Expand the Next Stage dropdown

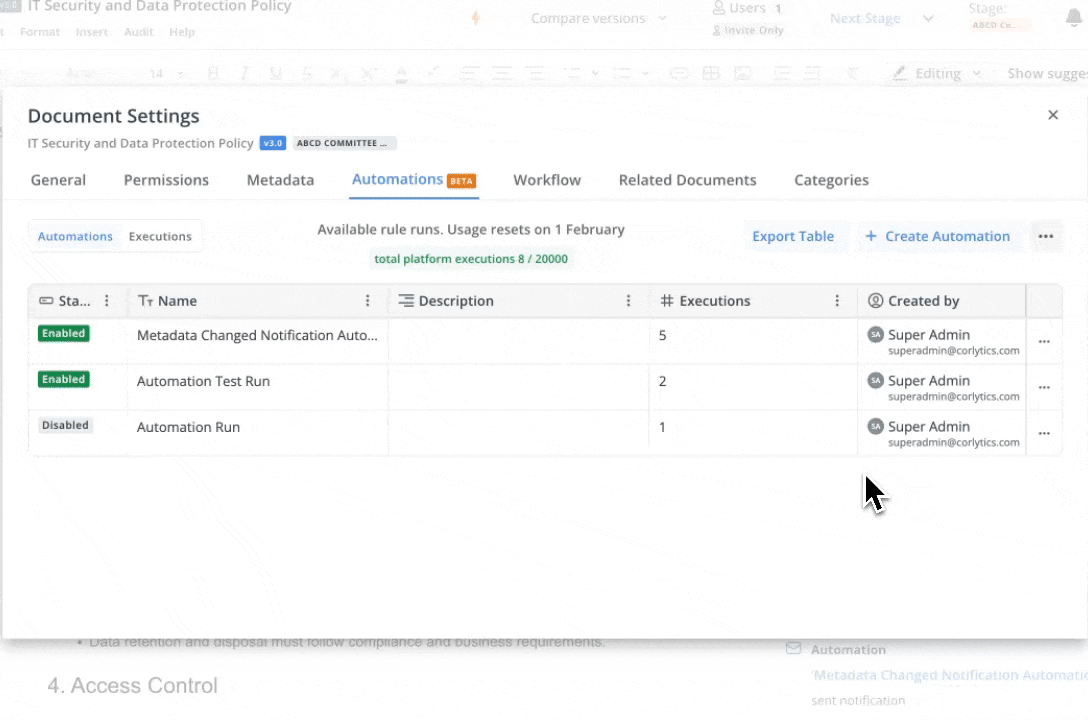(x=880, y=18)
